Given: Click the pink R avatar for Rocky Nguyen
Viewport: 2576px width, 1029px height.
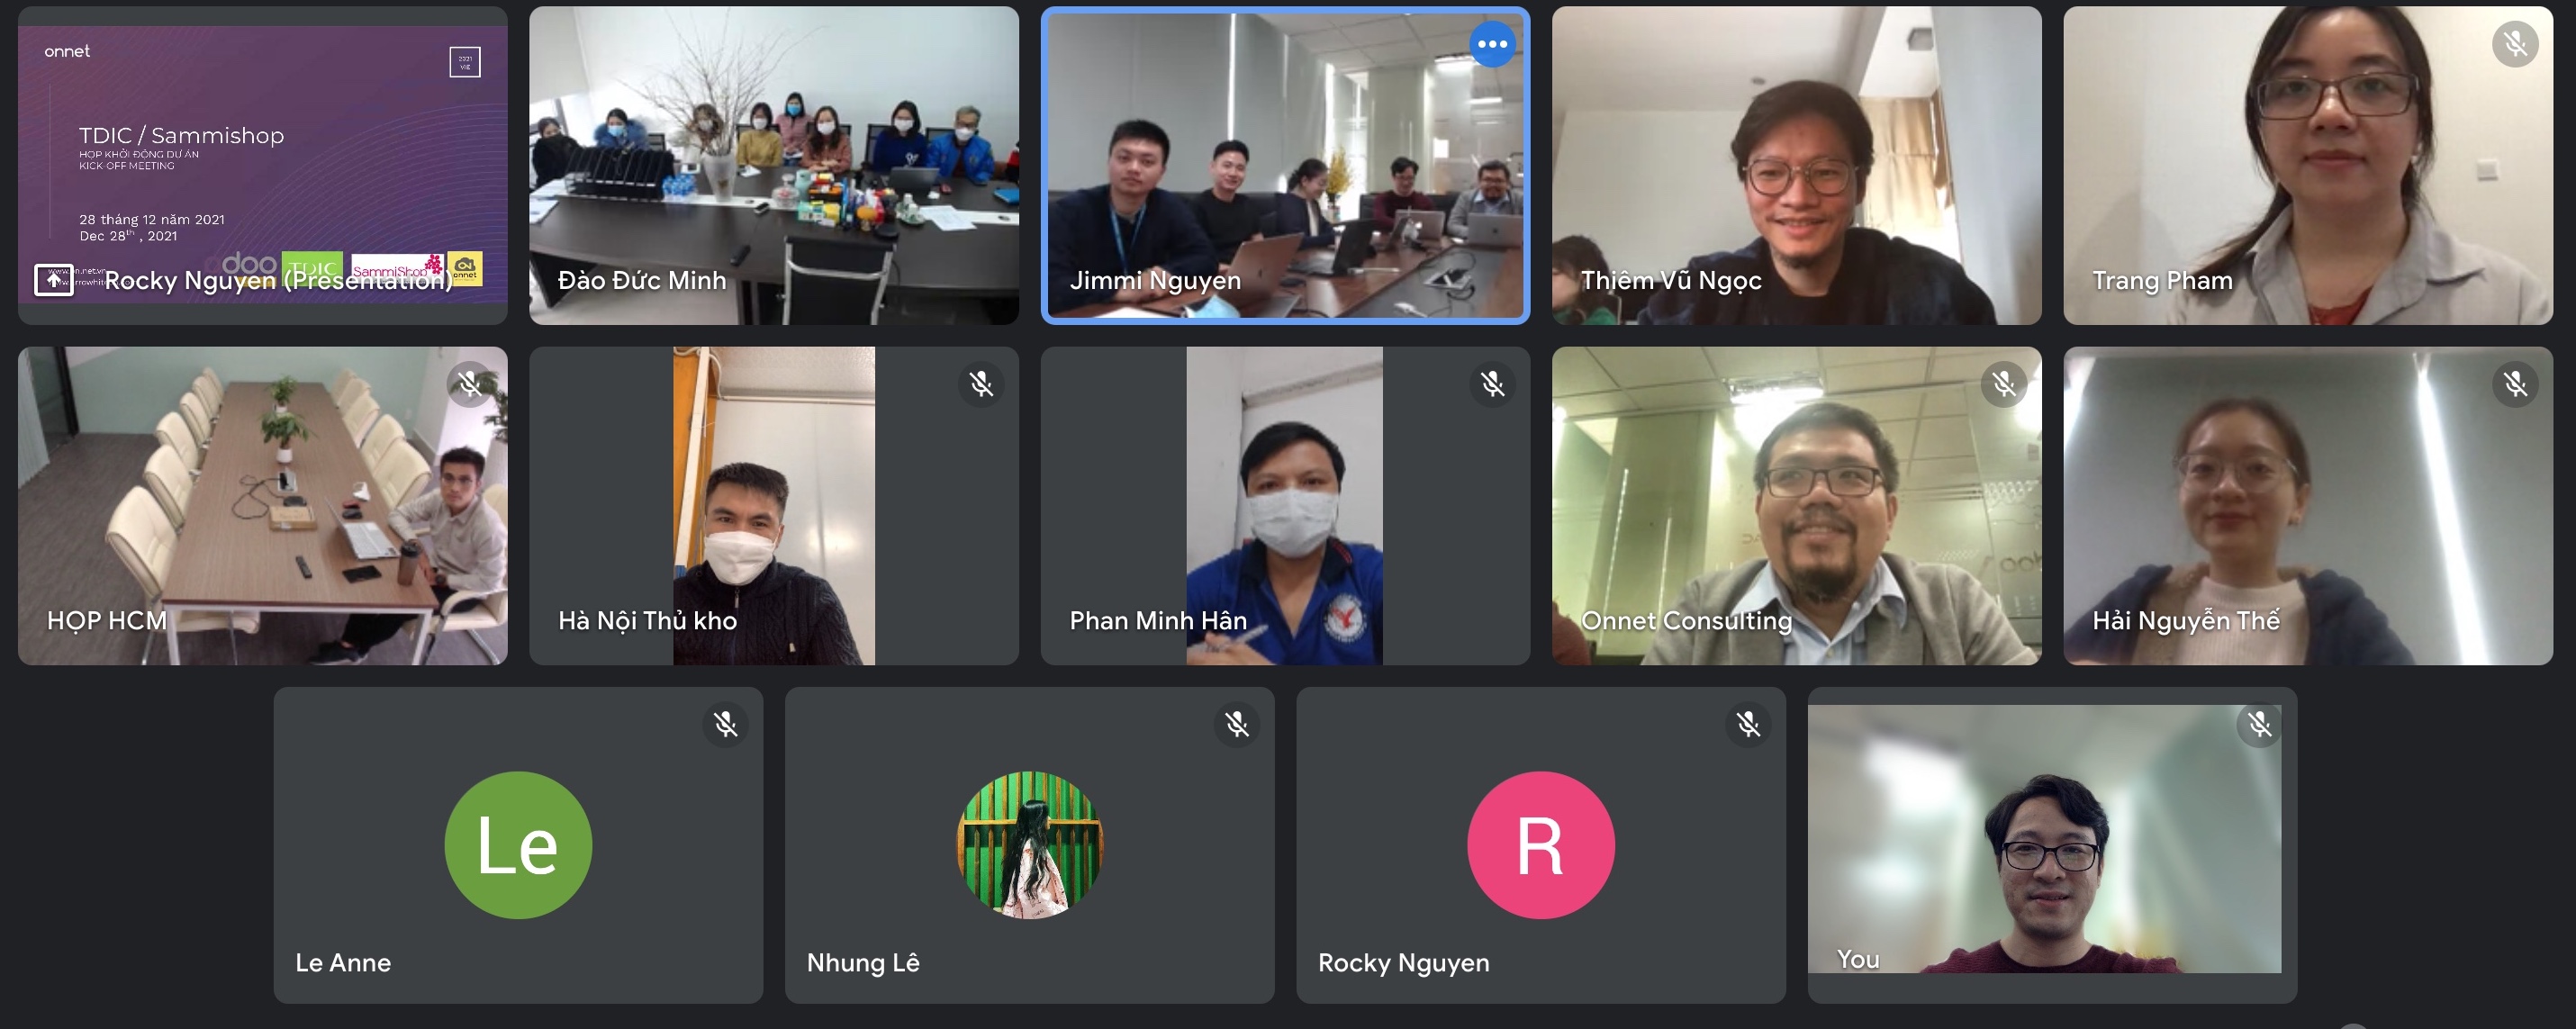Looking at the screenshot, I should click(1541, 845).
